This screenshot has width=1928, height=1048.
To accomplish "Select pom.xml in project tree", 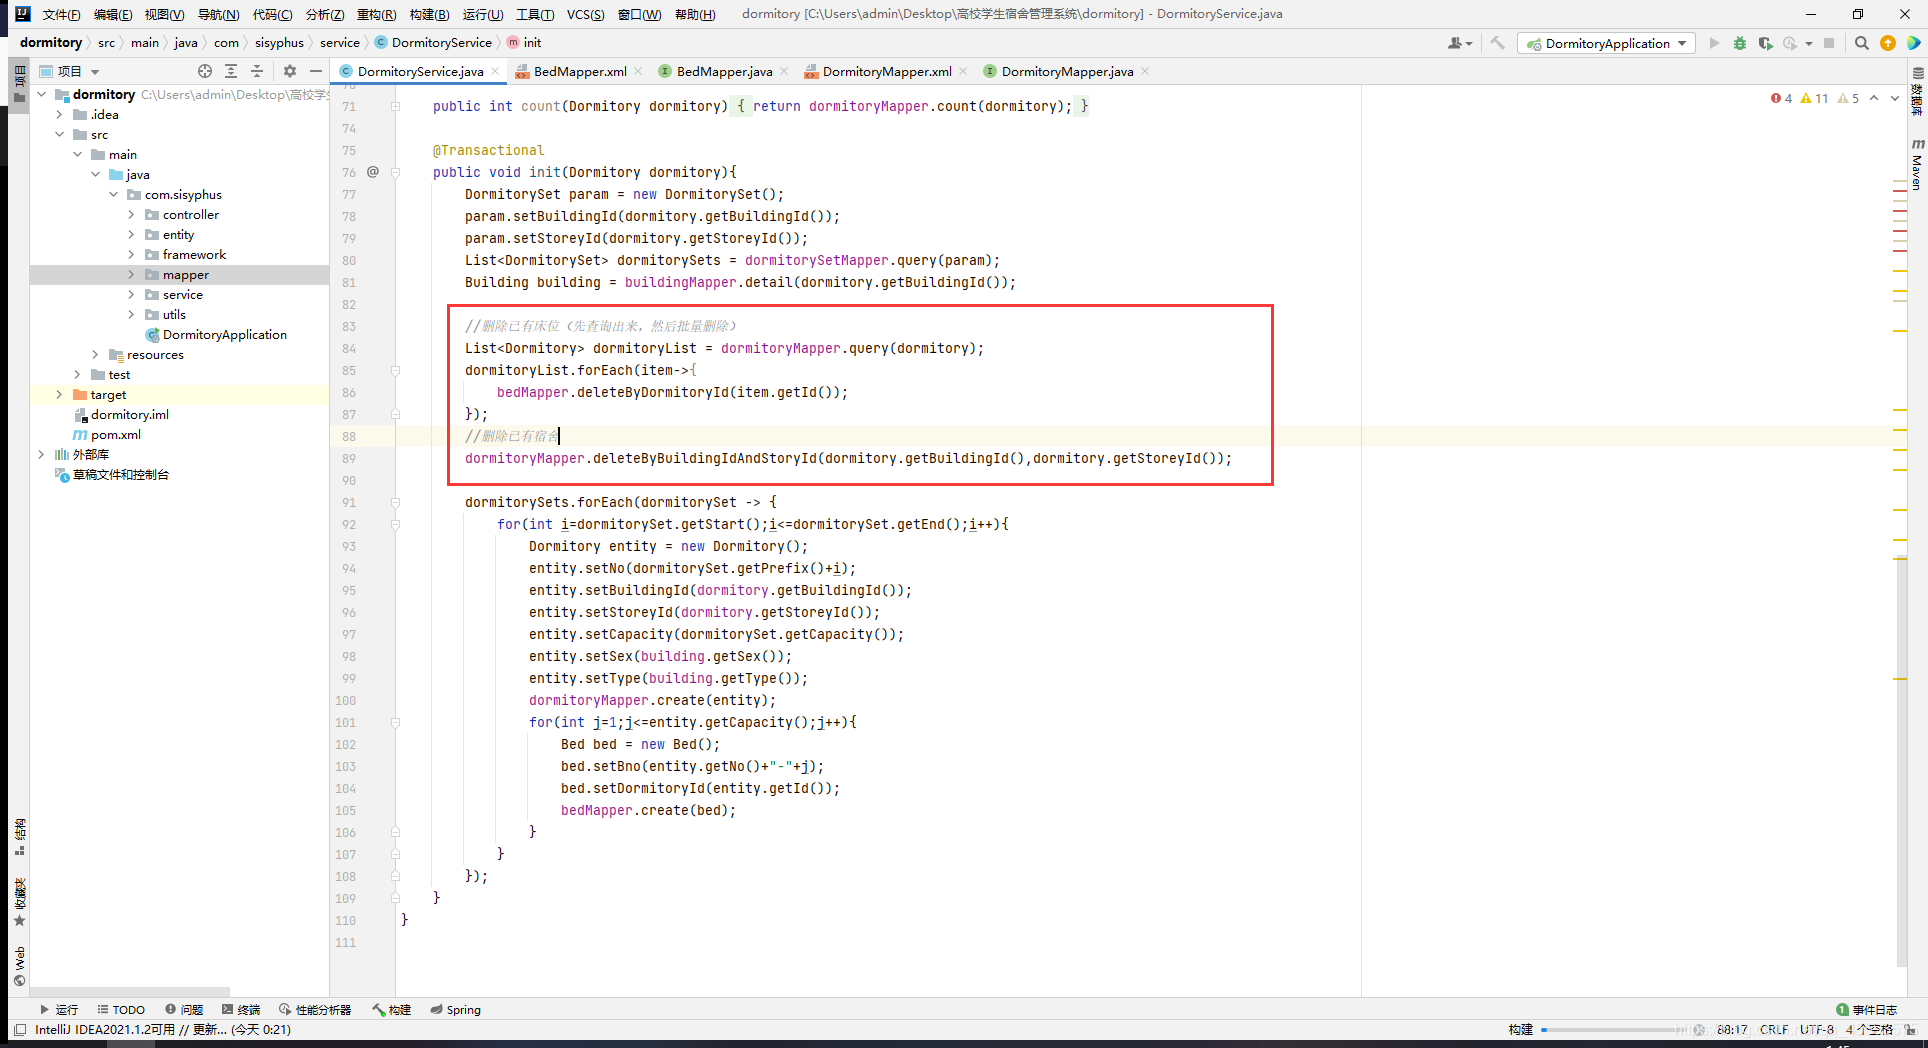I will pyautogui.click(x=115, y=434).
